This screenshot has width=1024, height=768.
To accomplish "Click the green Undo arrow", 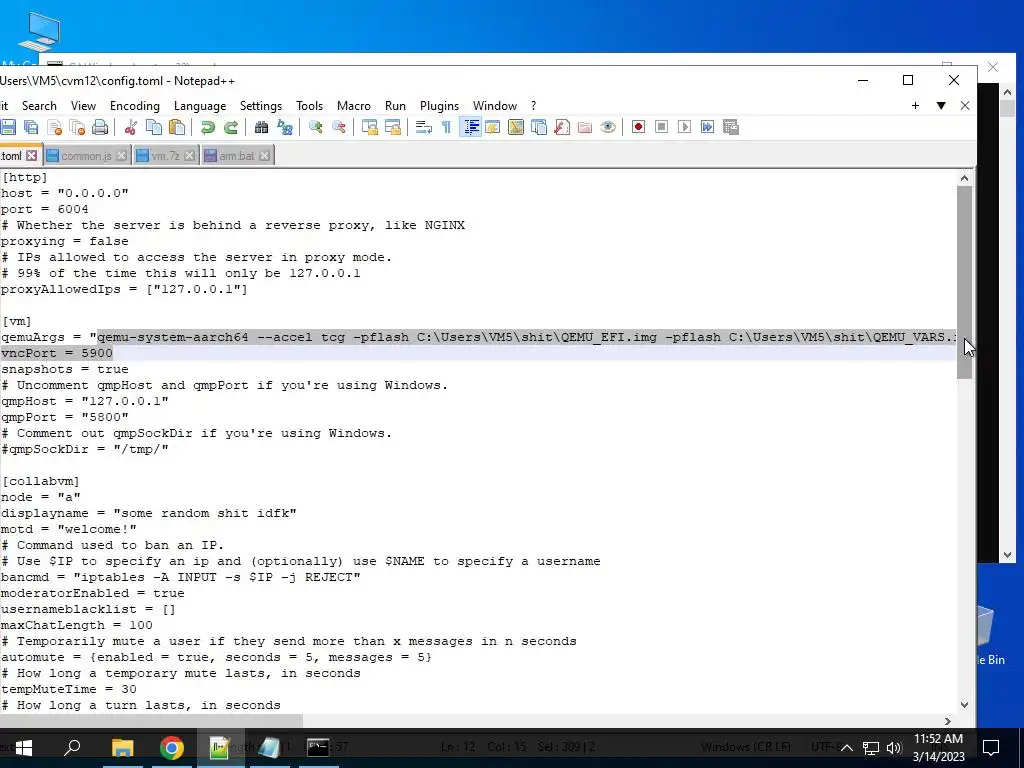I will (208, 127).
